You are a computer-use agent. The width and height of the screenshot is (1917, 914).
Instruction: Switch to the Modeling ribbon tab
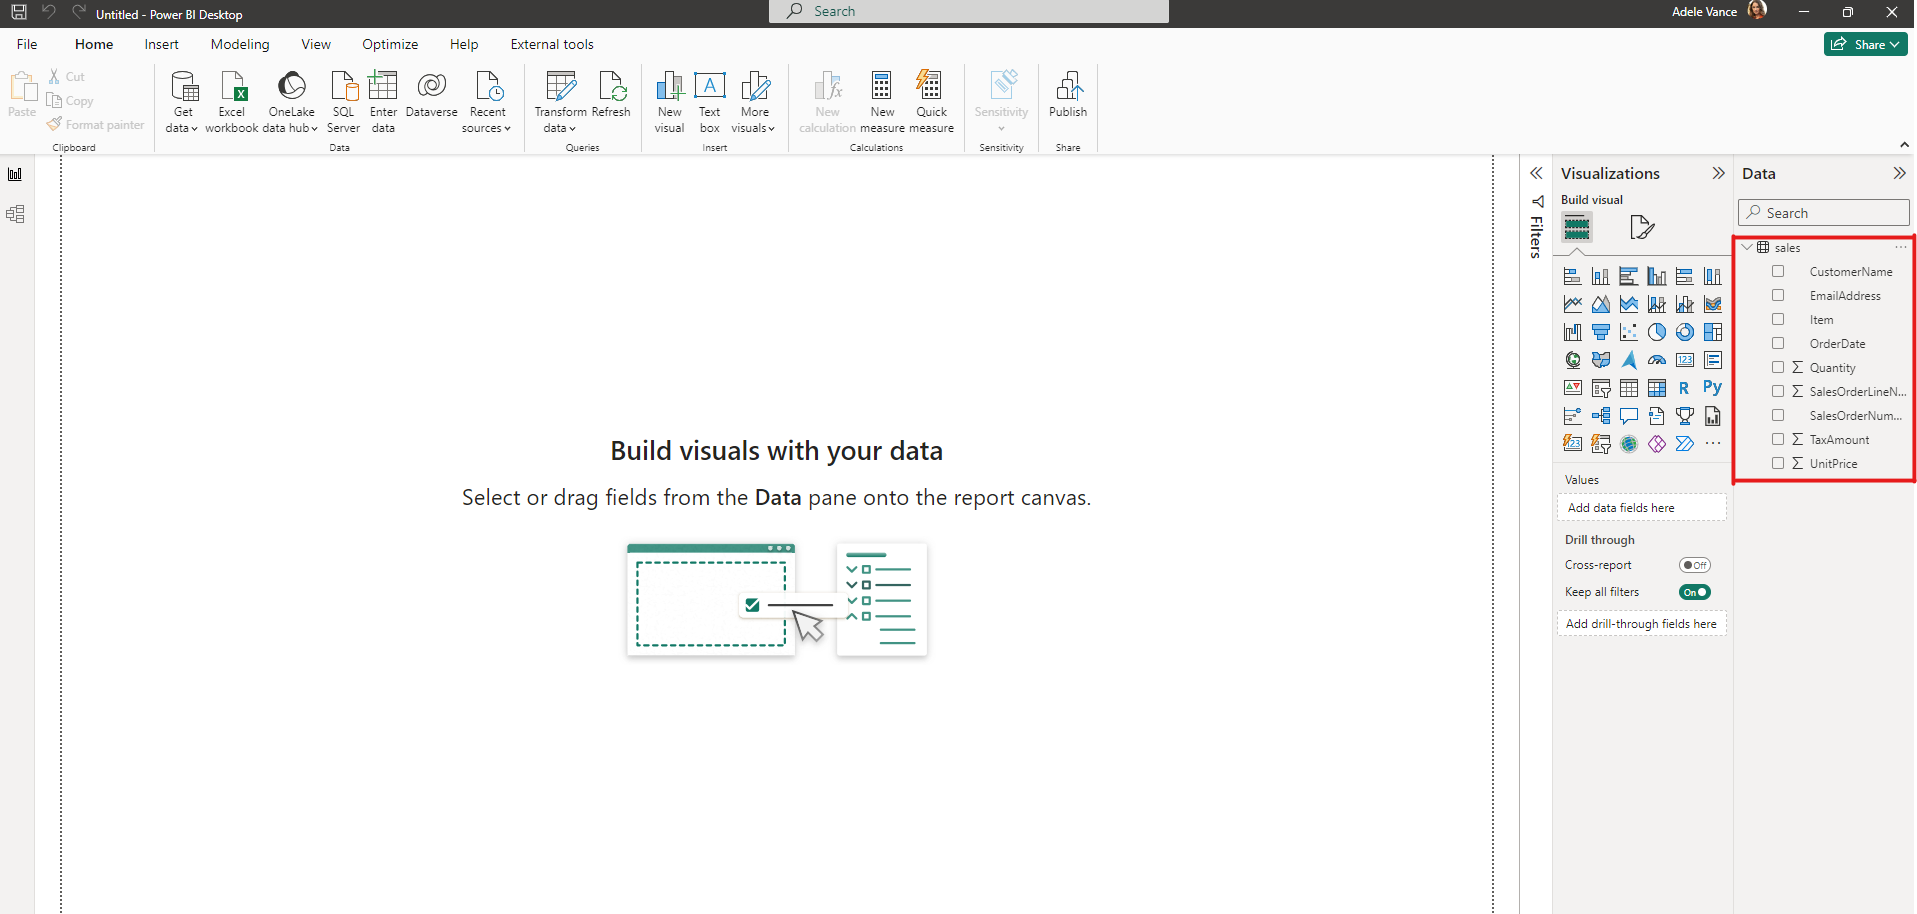[x=239, y=44]
